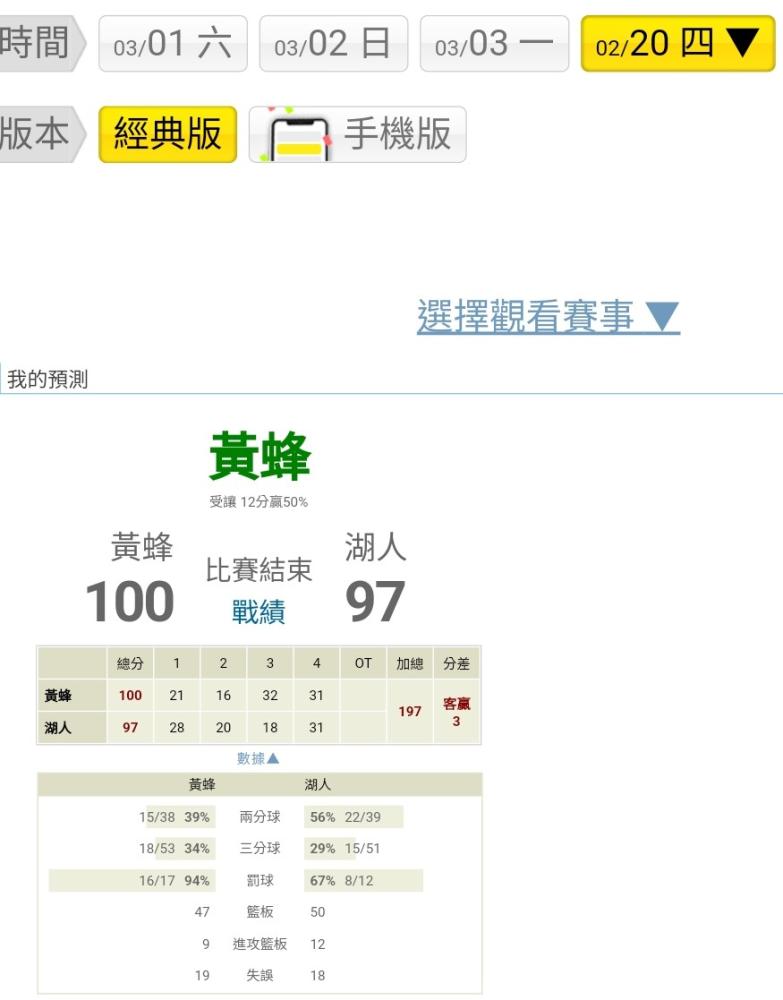Screen dimensions: 783x1000
Task: Click the 總分 column header
Action: click(130, 663)
